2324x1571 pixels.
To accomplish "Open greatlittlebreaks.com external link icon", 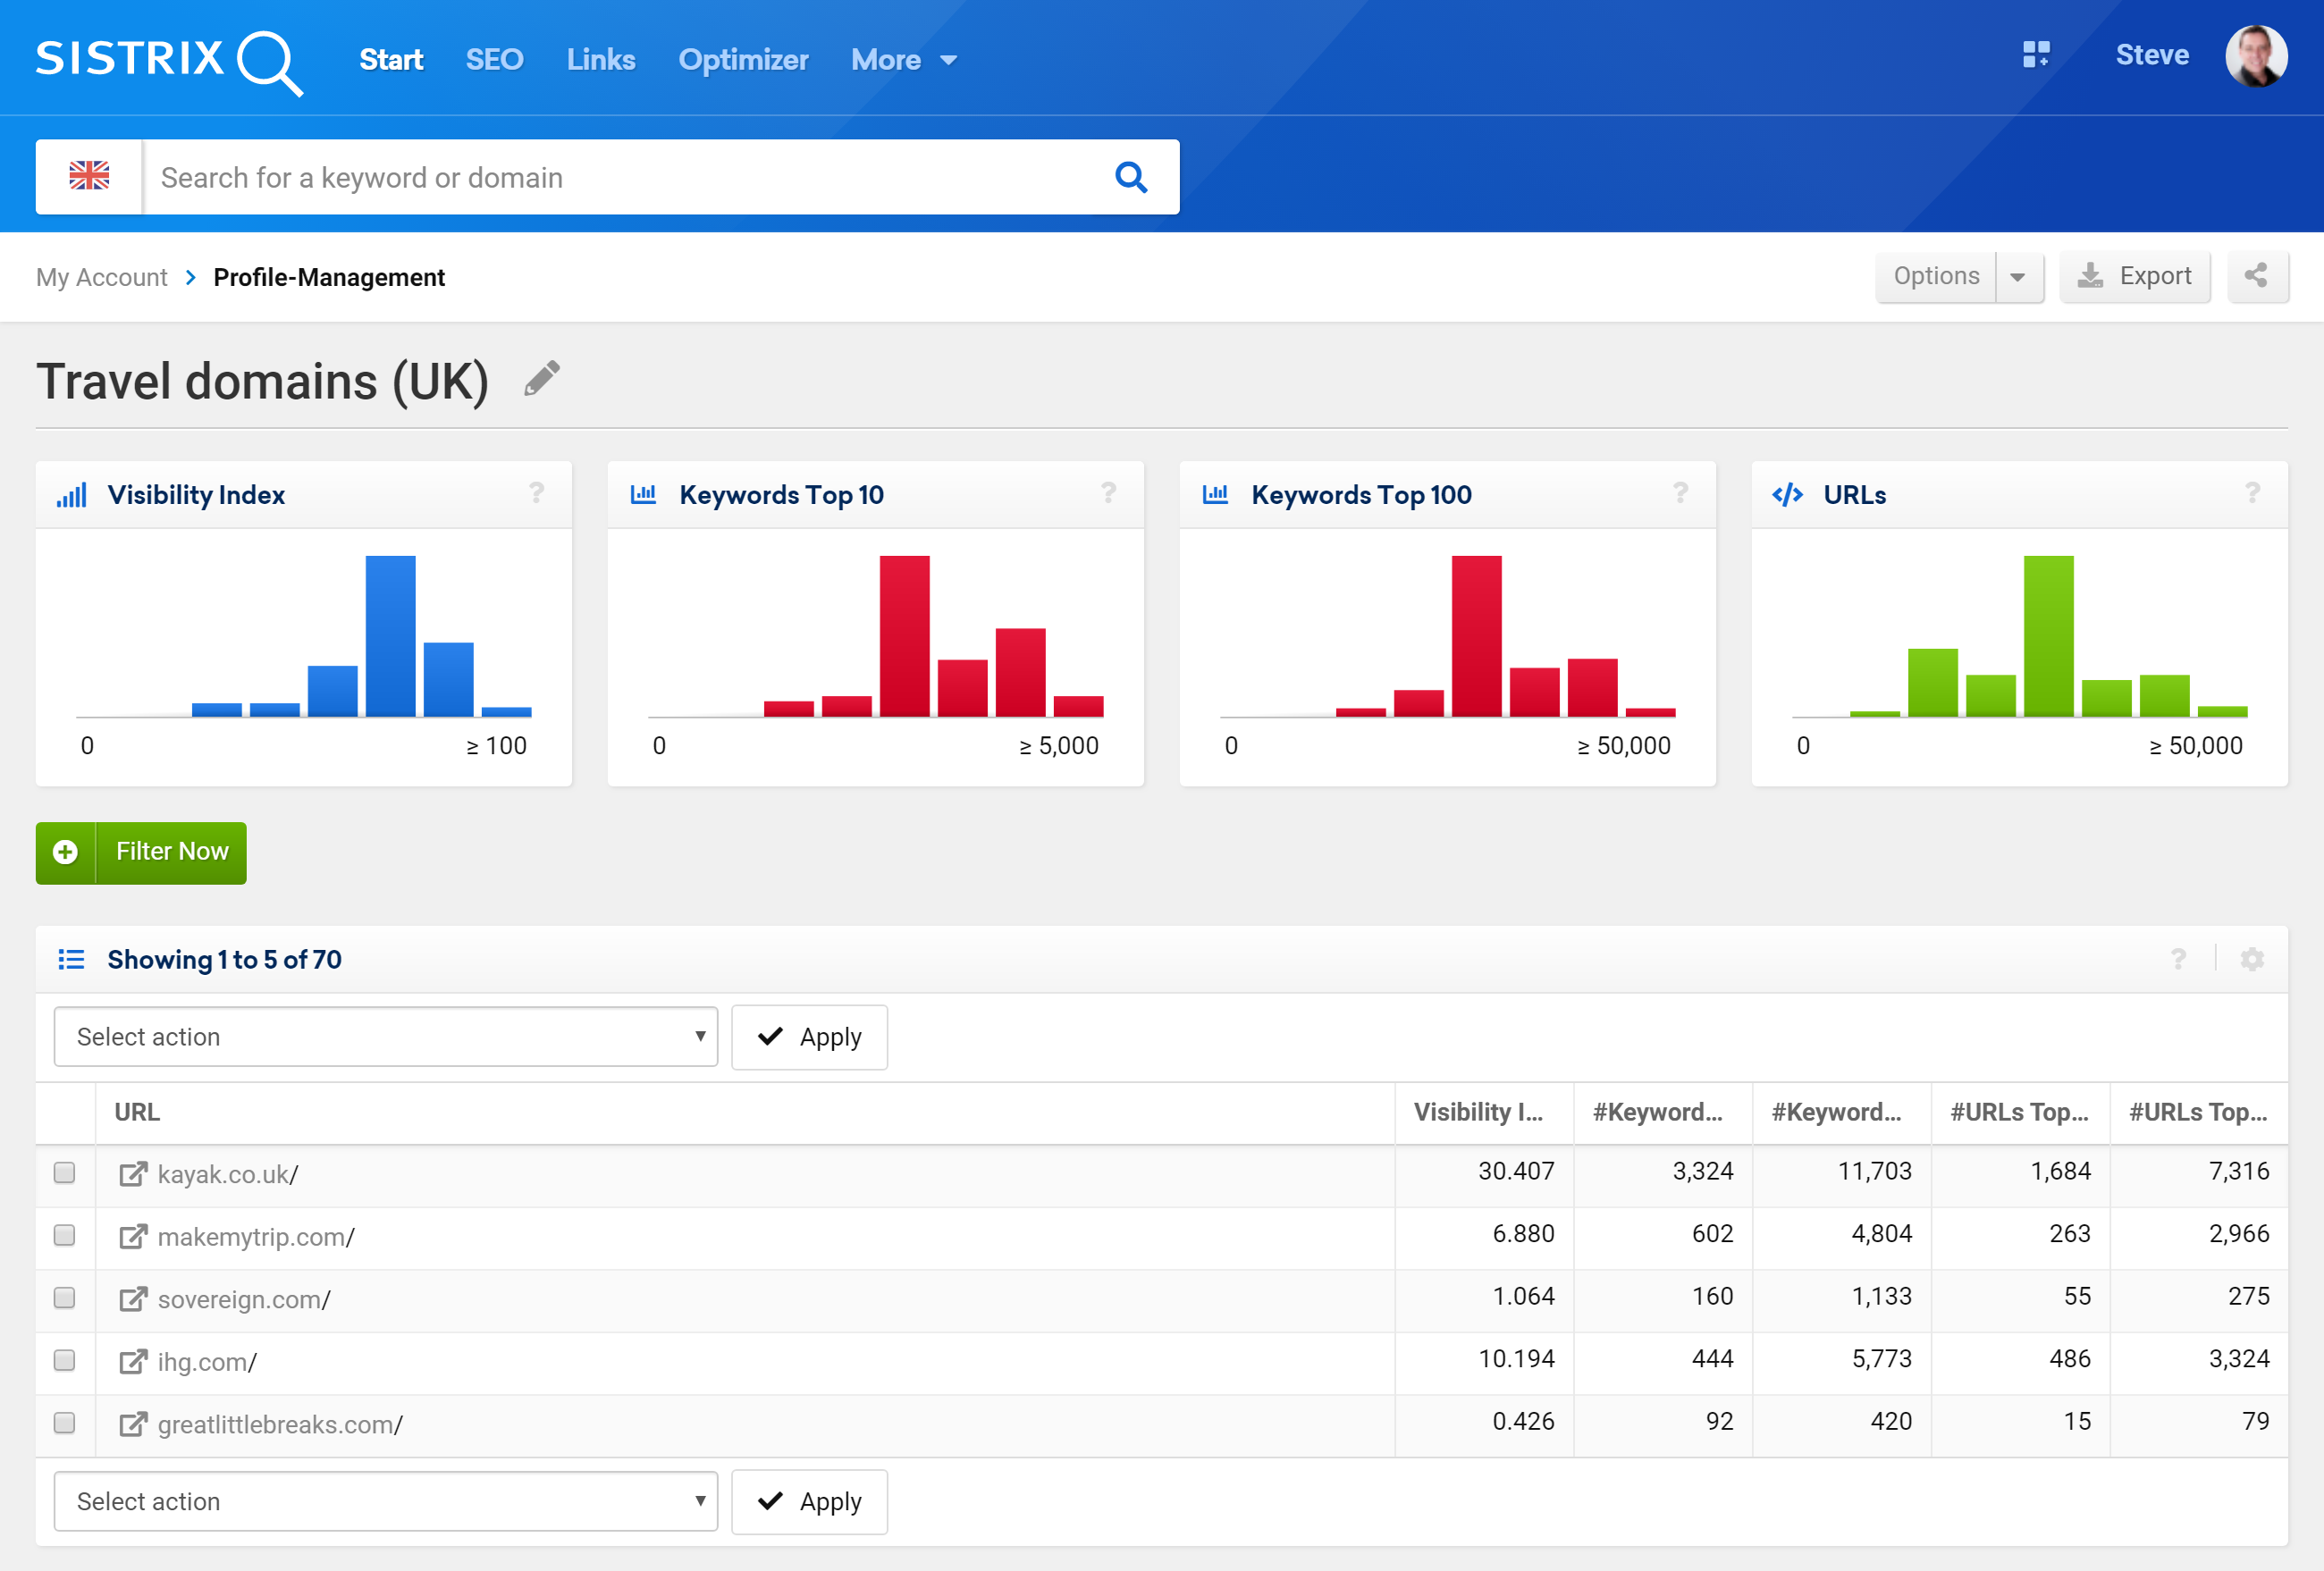I will tap(133, 1424).
